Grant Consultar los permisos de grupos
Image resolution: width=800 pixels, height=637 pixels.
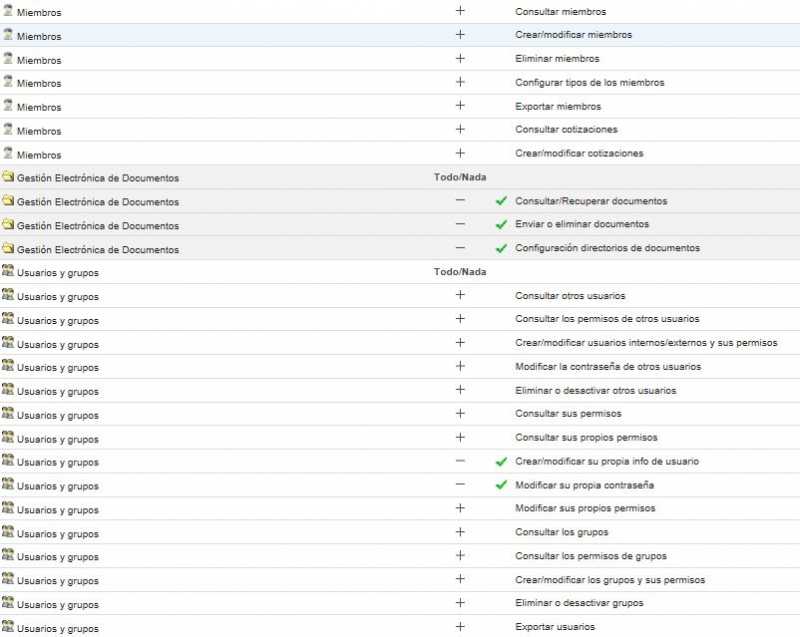460,555
